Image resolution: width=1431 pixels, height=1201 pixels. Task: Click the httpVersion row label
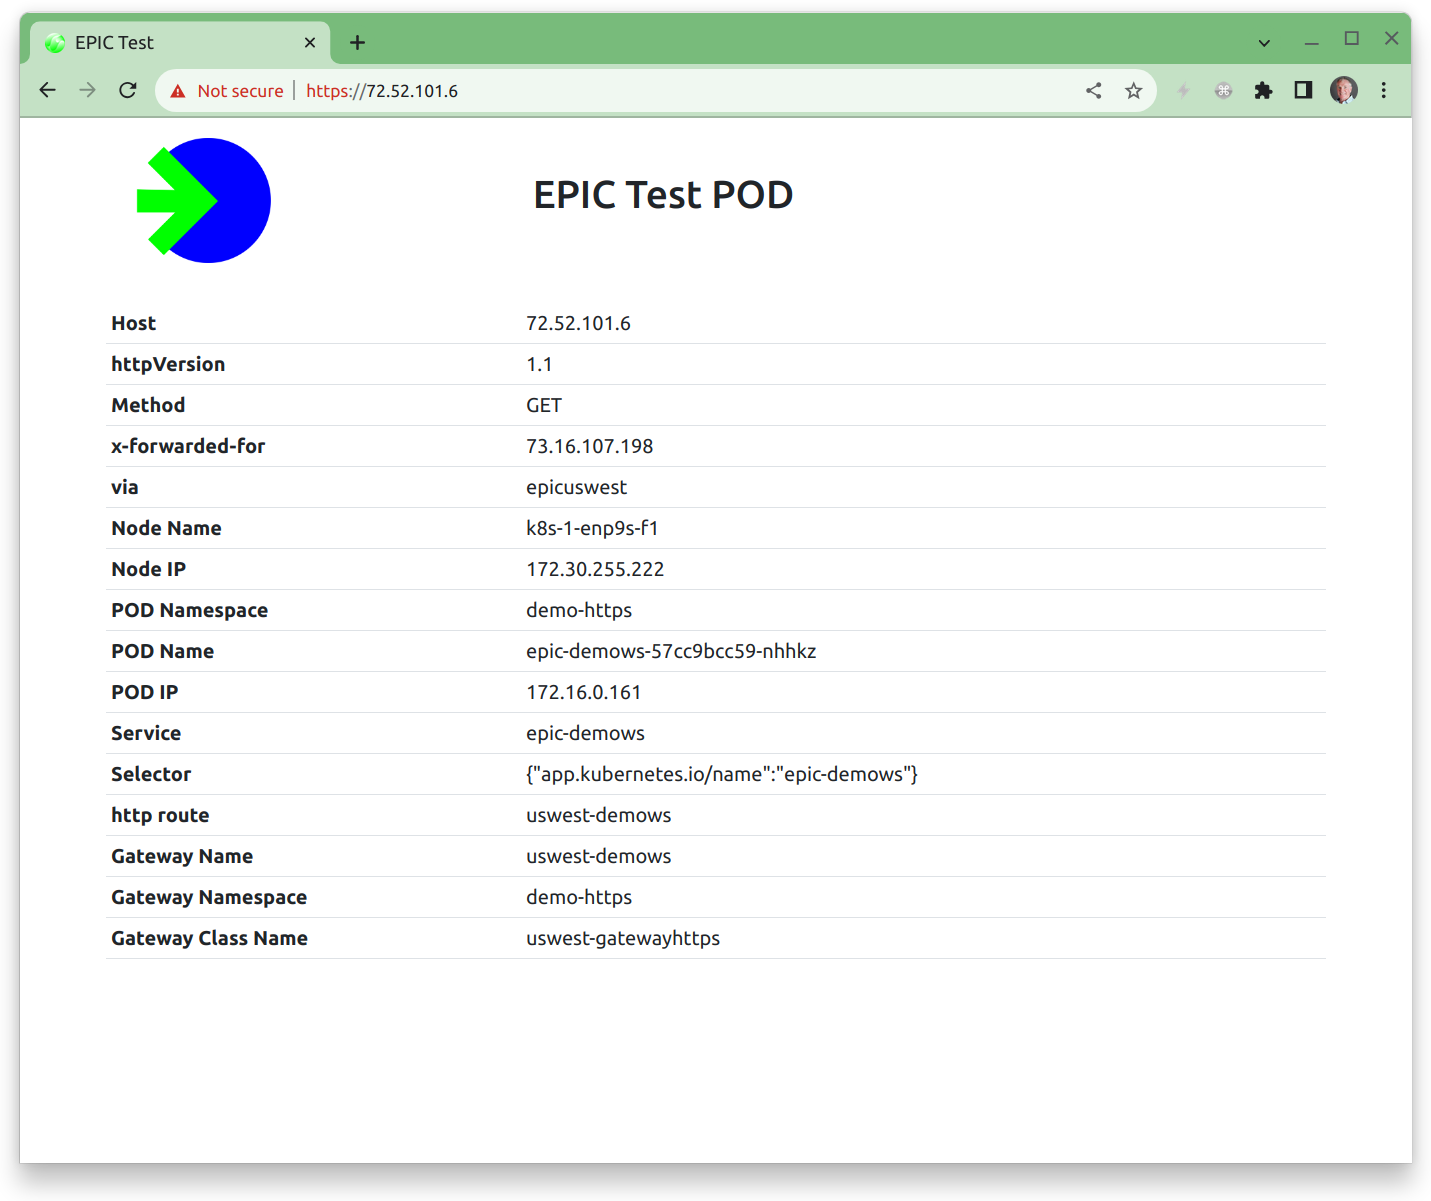click(x=168, y=364)
